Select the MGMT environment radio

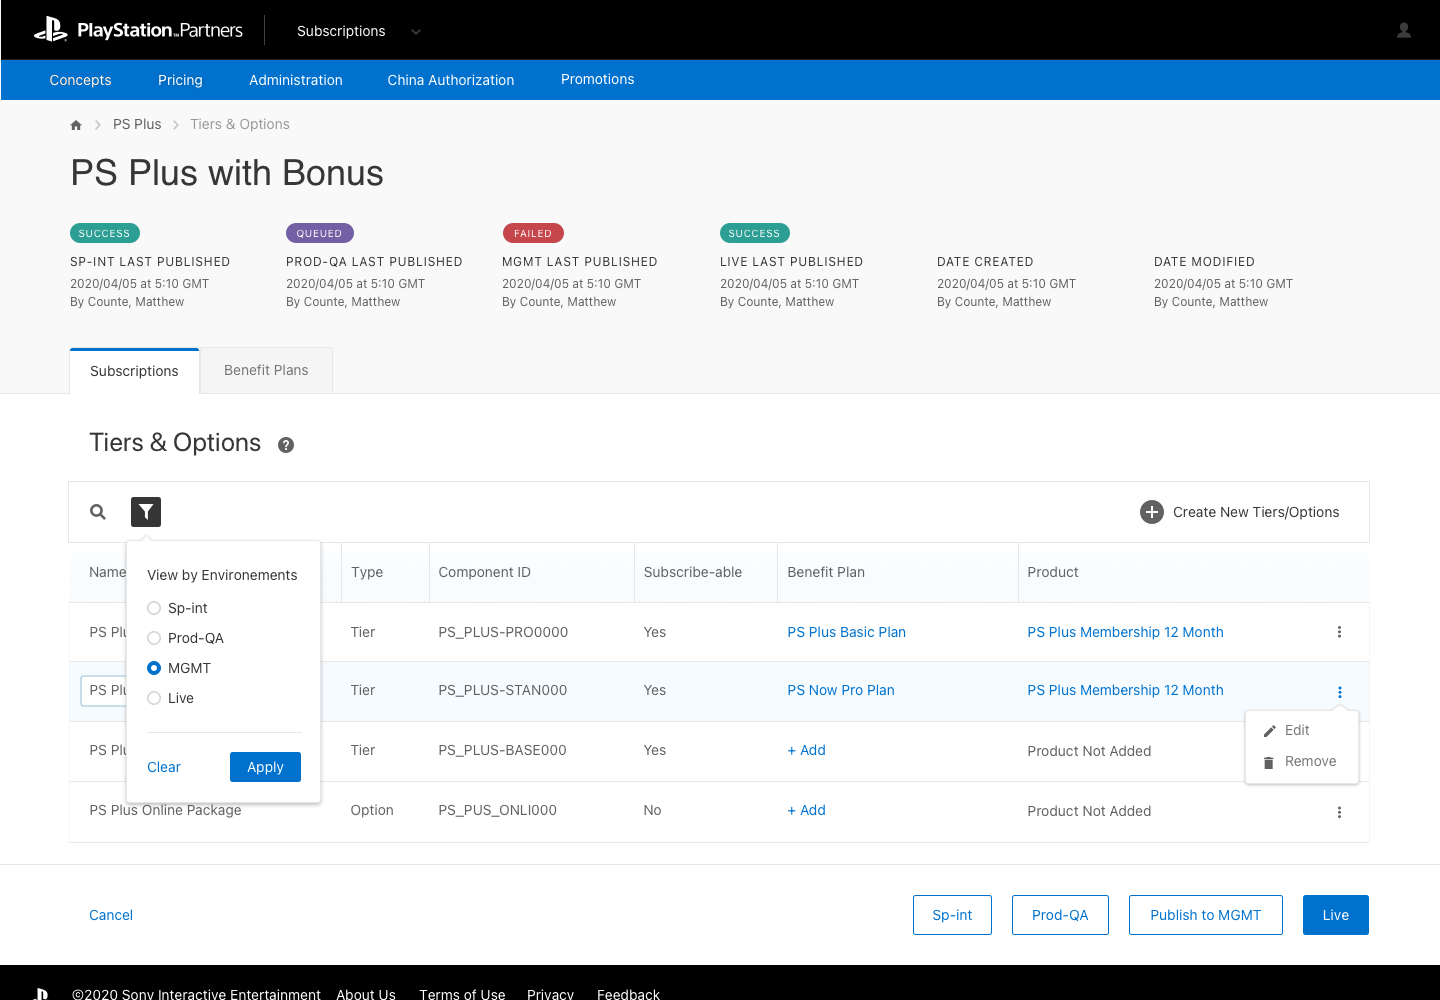pos(154,668)
